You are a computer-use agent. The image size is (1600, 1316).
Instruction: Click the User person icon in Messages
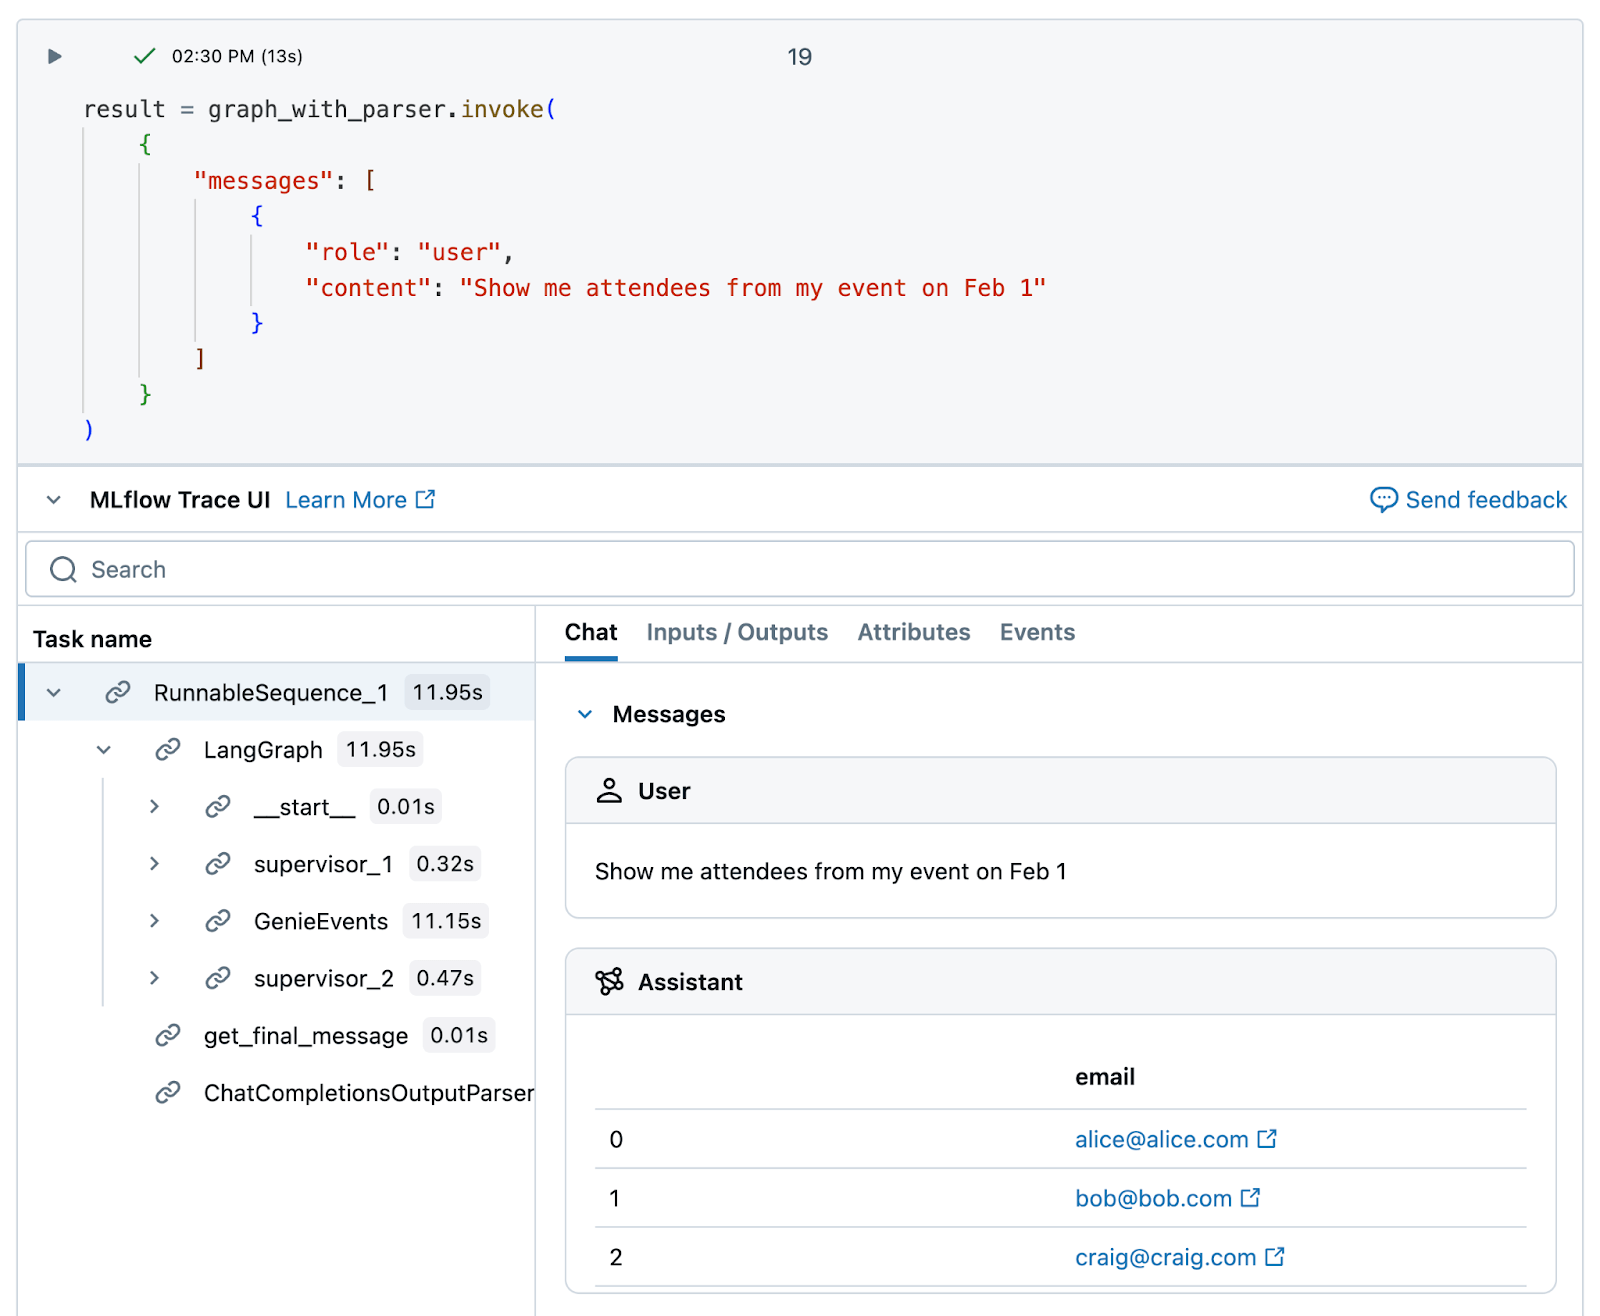coord(609,790)
